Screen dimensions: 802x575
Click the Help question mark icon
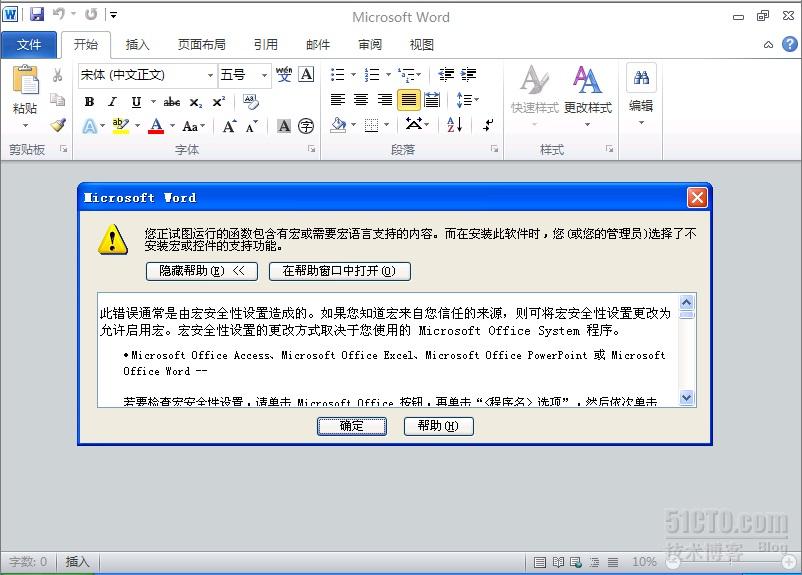(789, 44)
